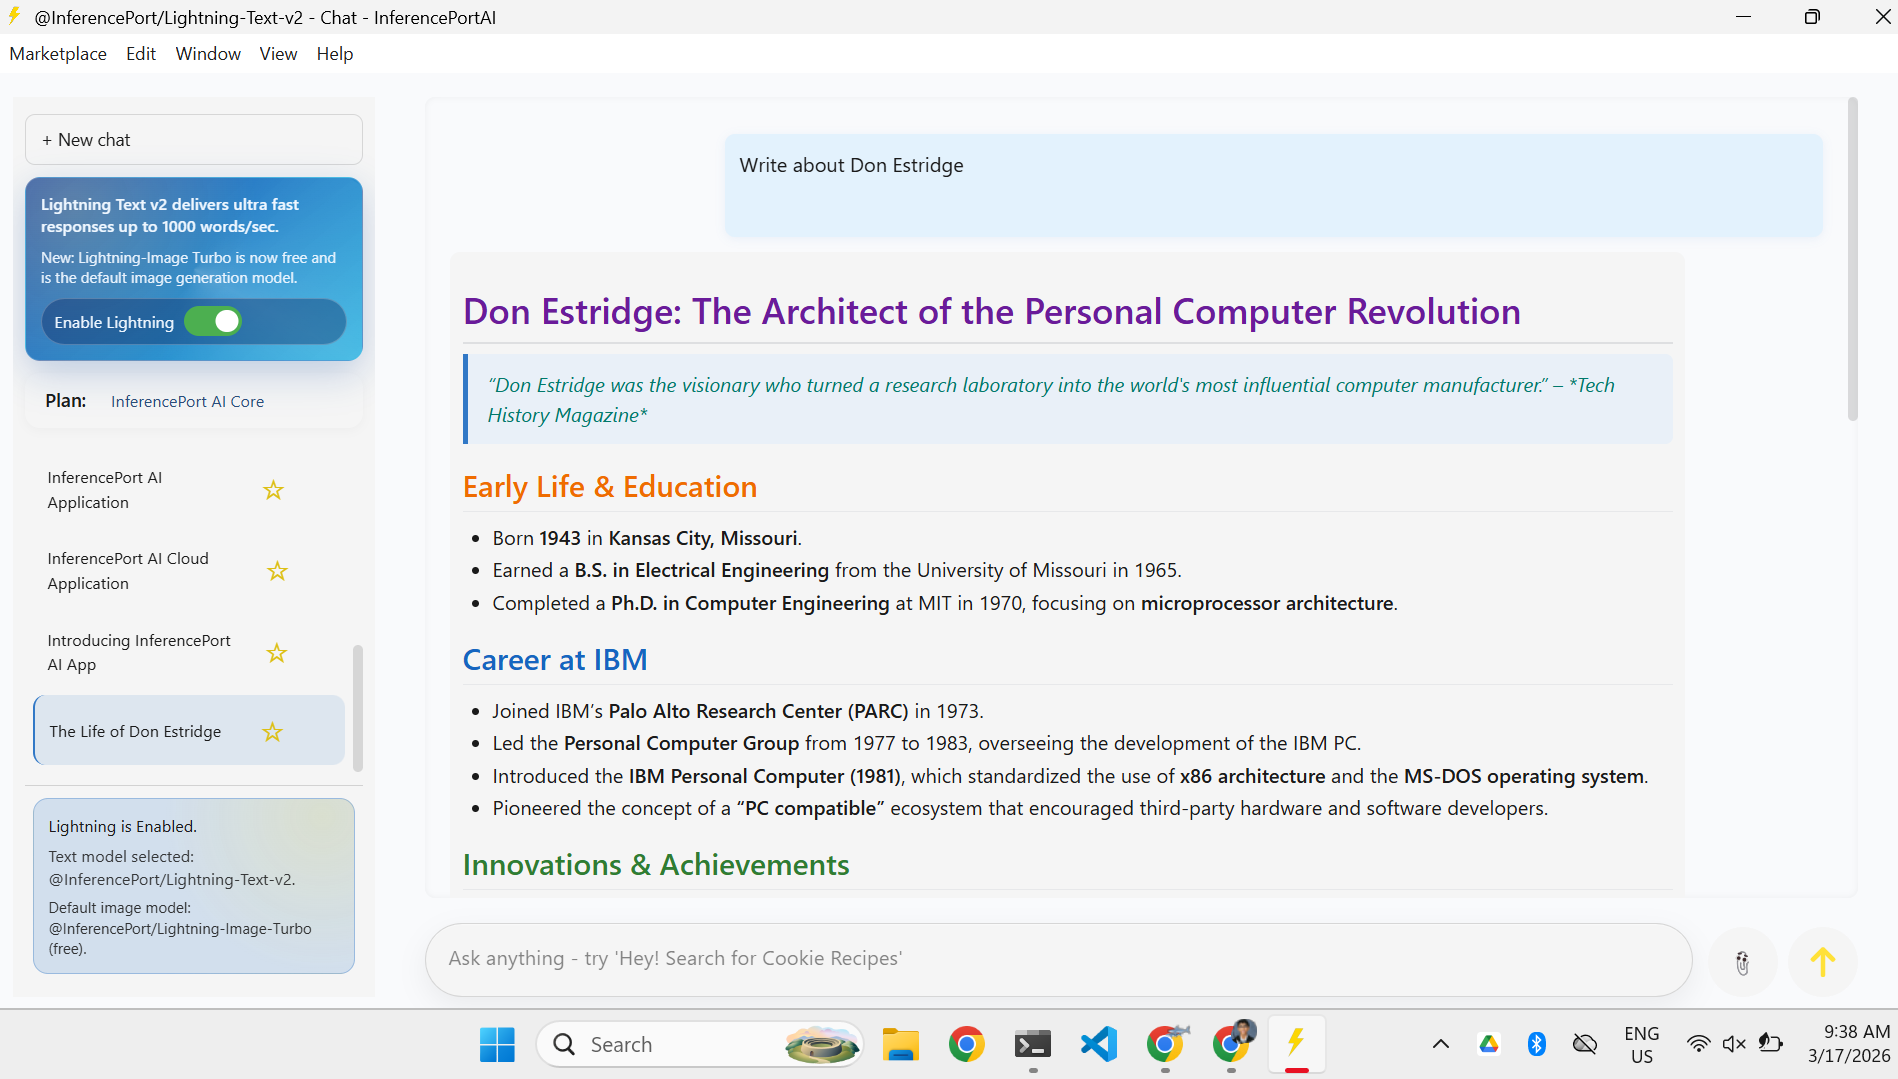The height and width of the screenshot is (1079, 1898).
Task: Open Google Chrome from taskbar
Action: (x=966, y=1044)
